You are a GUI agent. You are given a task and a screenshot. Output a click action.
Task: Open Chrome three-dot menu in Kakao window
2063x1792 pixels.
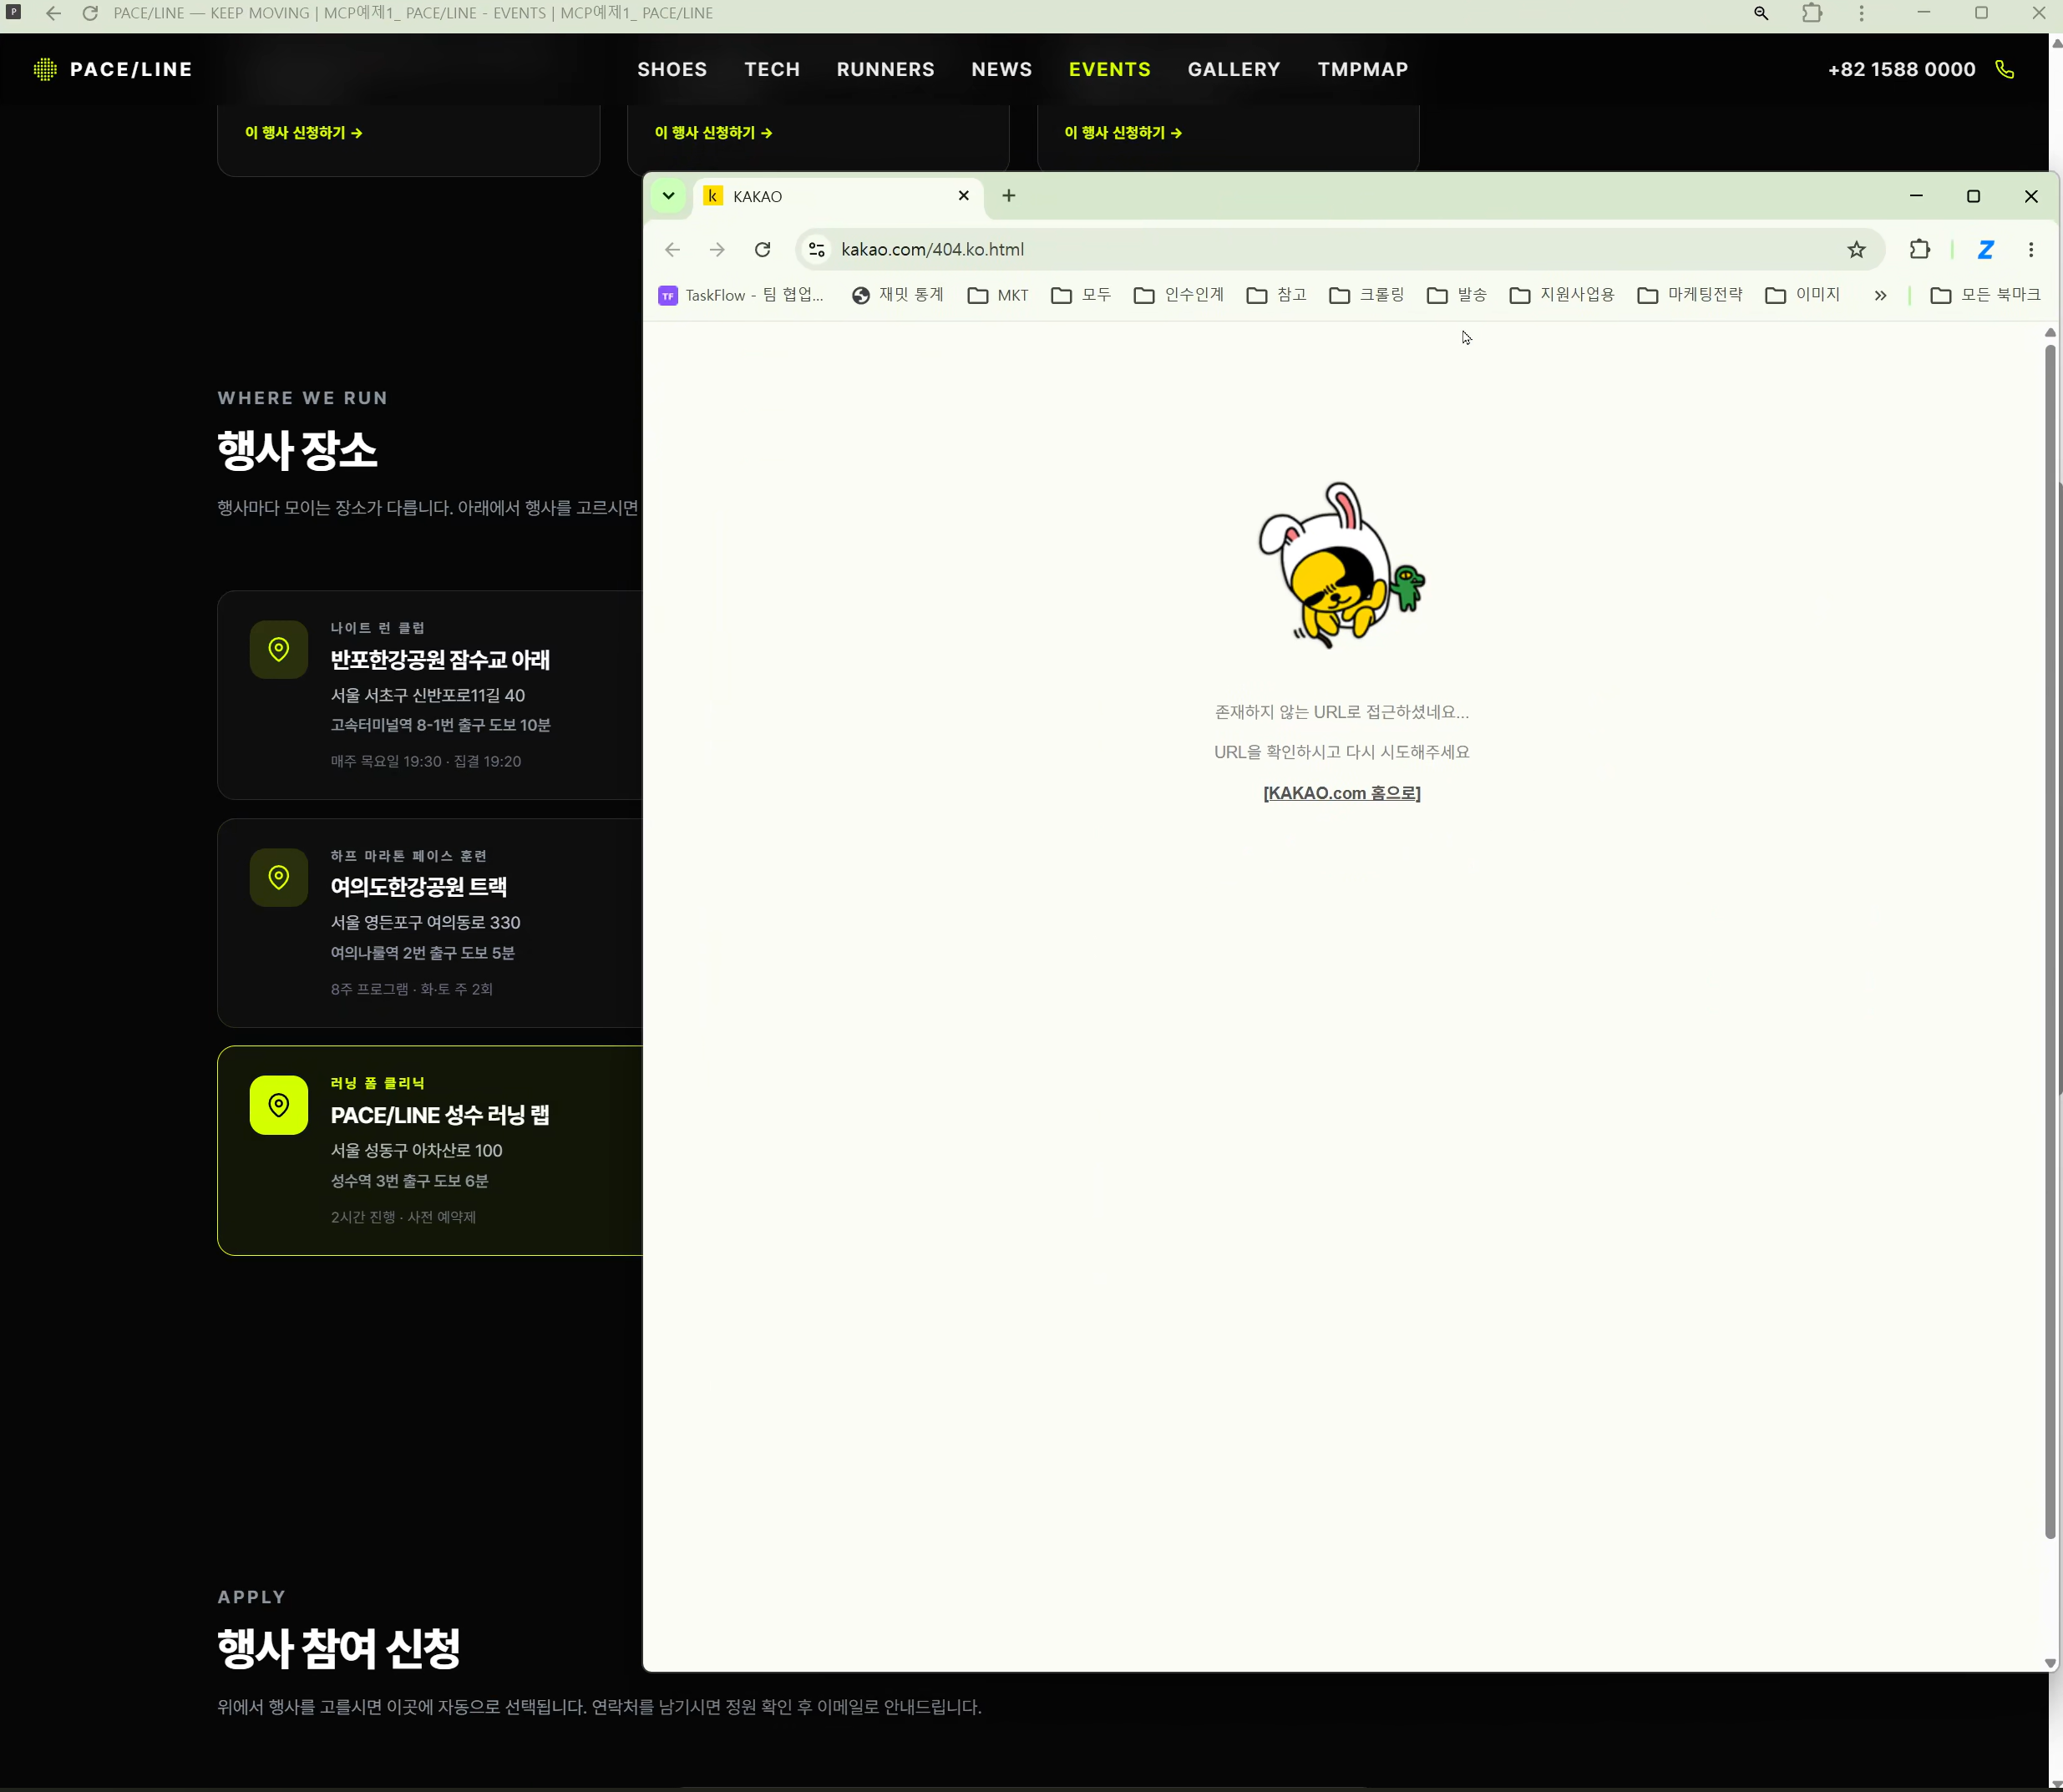point(2031,249)
